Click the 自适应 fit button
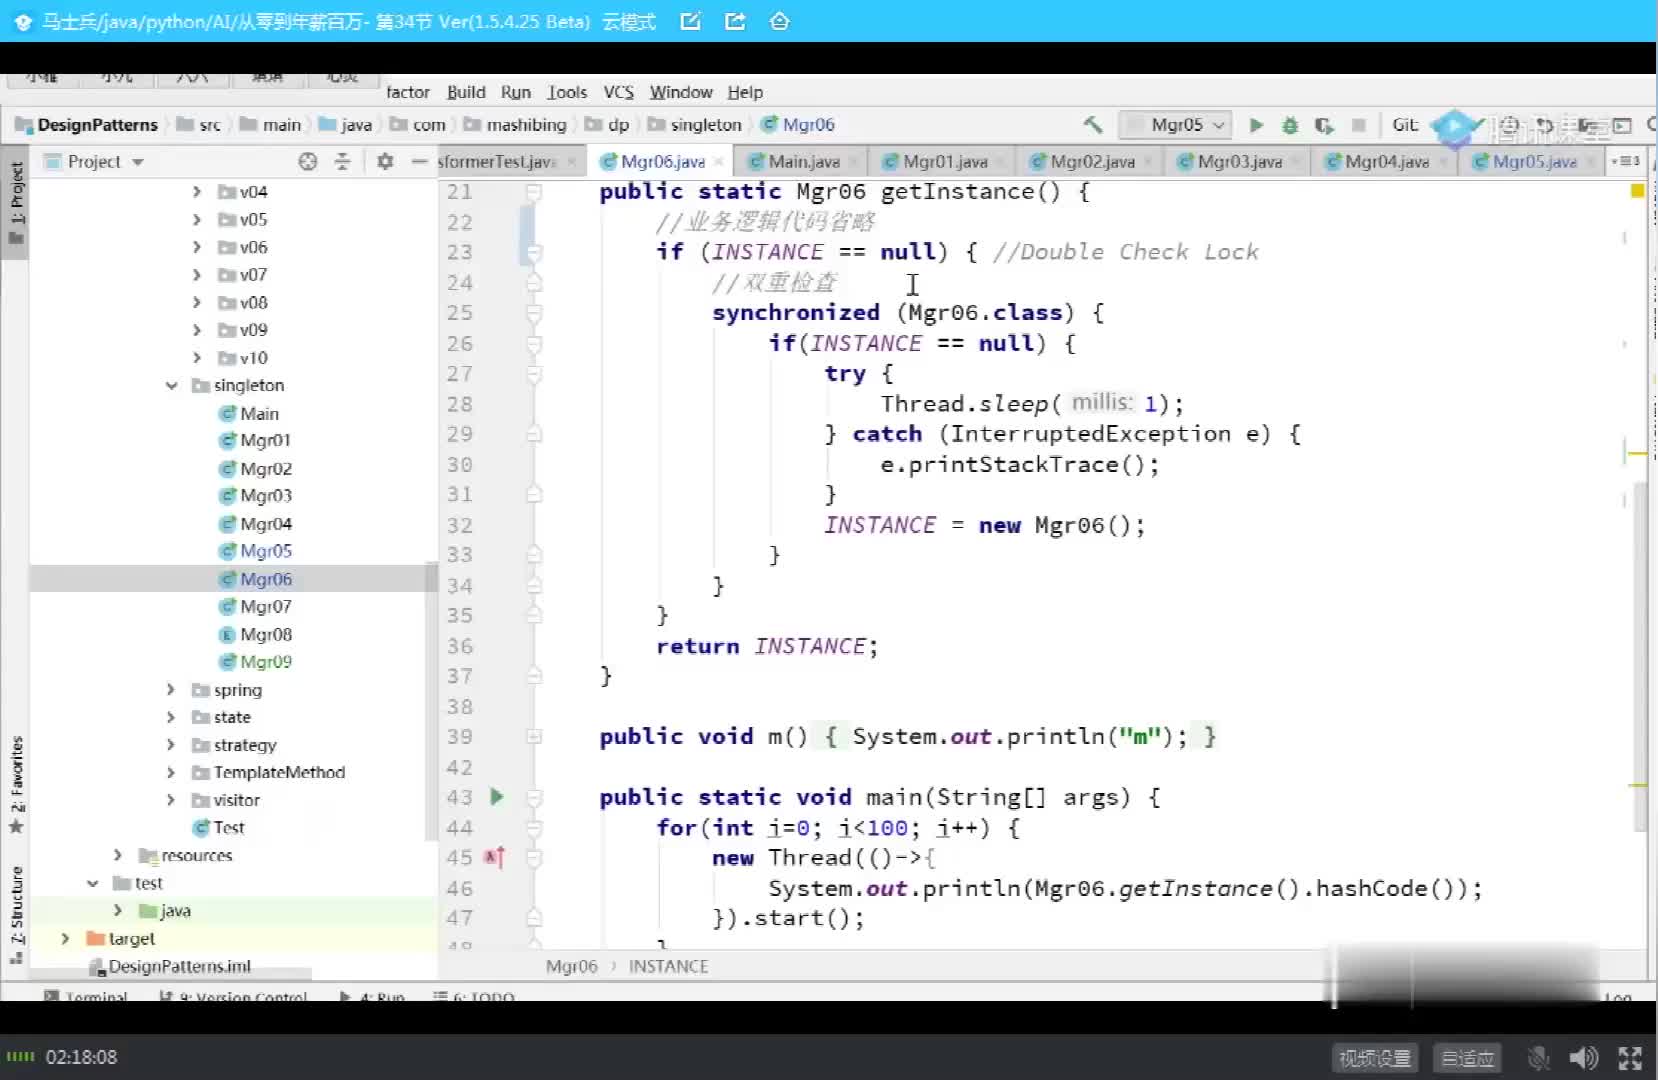The width and height of the screenshot is (1658, 1080). click(1467, 1058)
